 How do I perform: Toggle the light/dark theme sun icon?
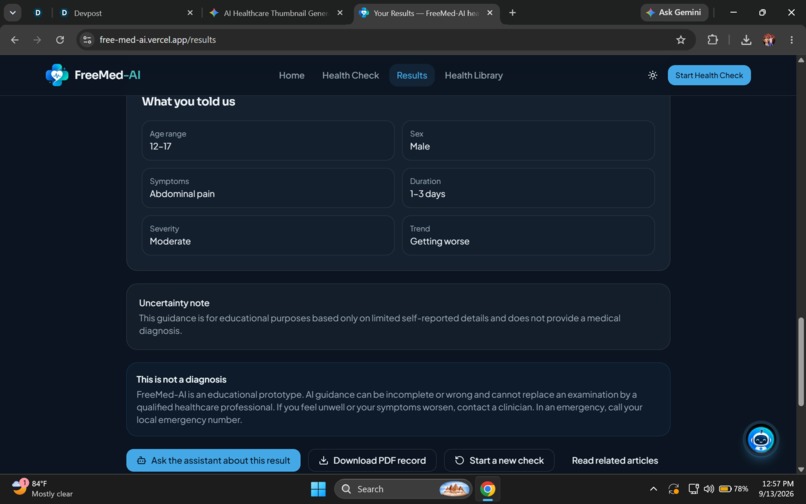click(x=652, y=75)
